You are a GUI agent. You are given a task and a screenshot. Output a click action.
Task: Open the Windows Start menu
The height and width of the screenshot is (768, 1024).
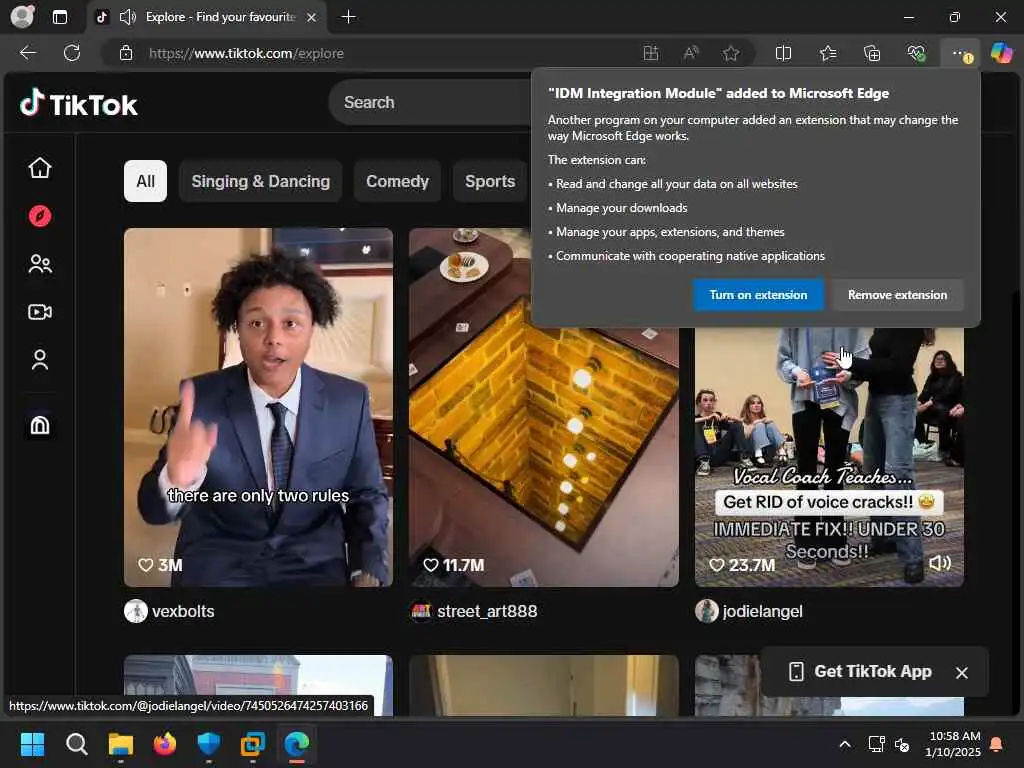pyautogui.click(x=32, y=744)
